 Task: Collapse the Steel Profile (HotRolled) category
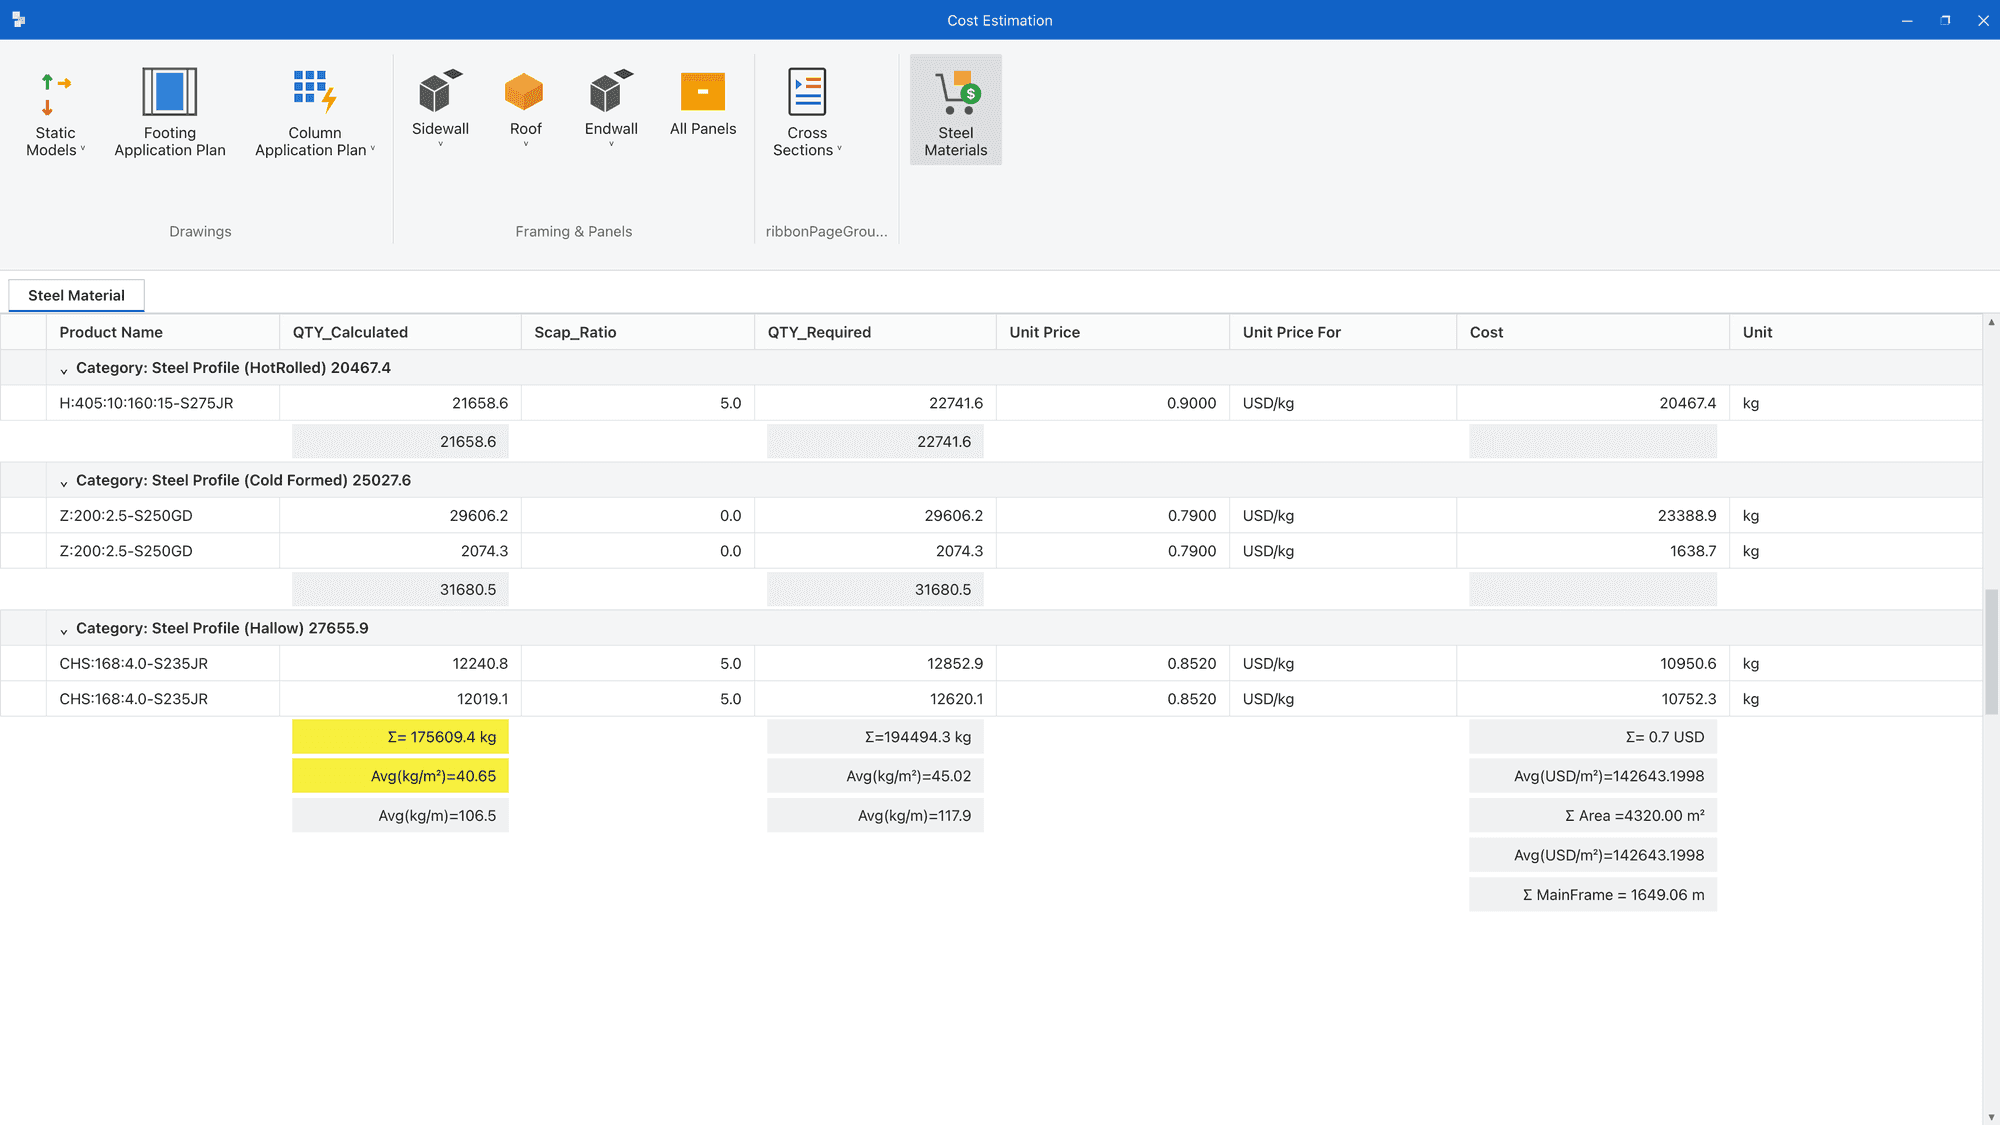coord(64,371)
